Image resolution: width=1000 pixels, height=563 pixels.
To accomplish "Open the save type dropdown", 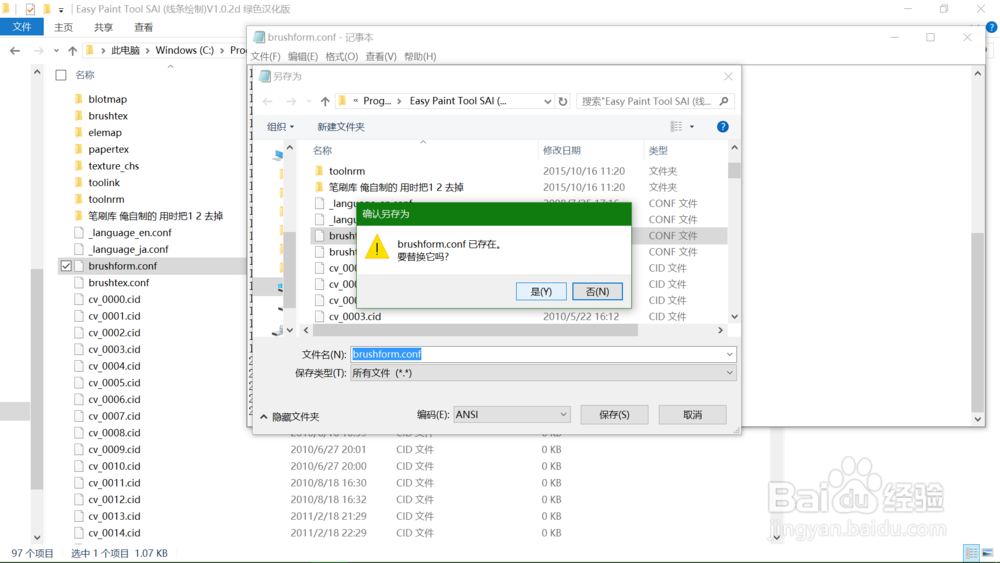I will [x=543, y=373].
